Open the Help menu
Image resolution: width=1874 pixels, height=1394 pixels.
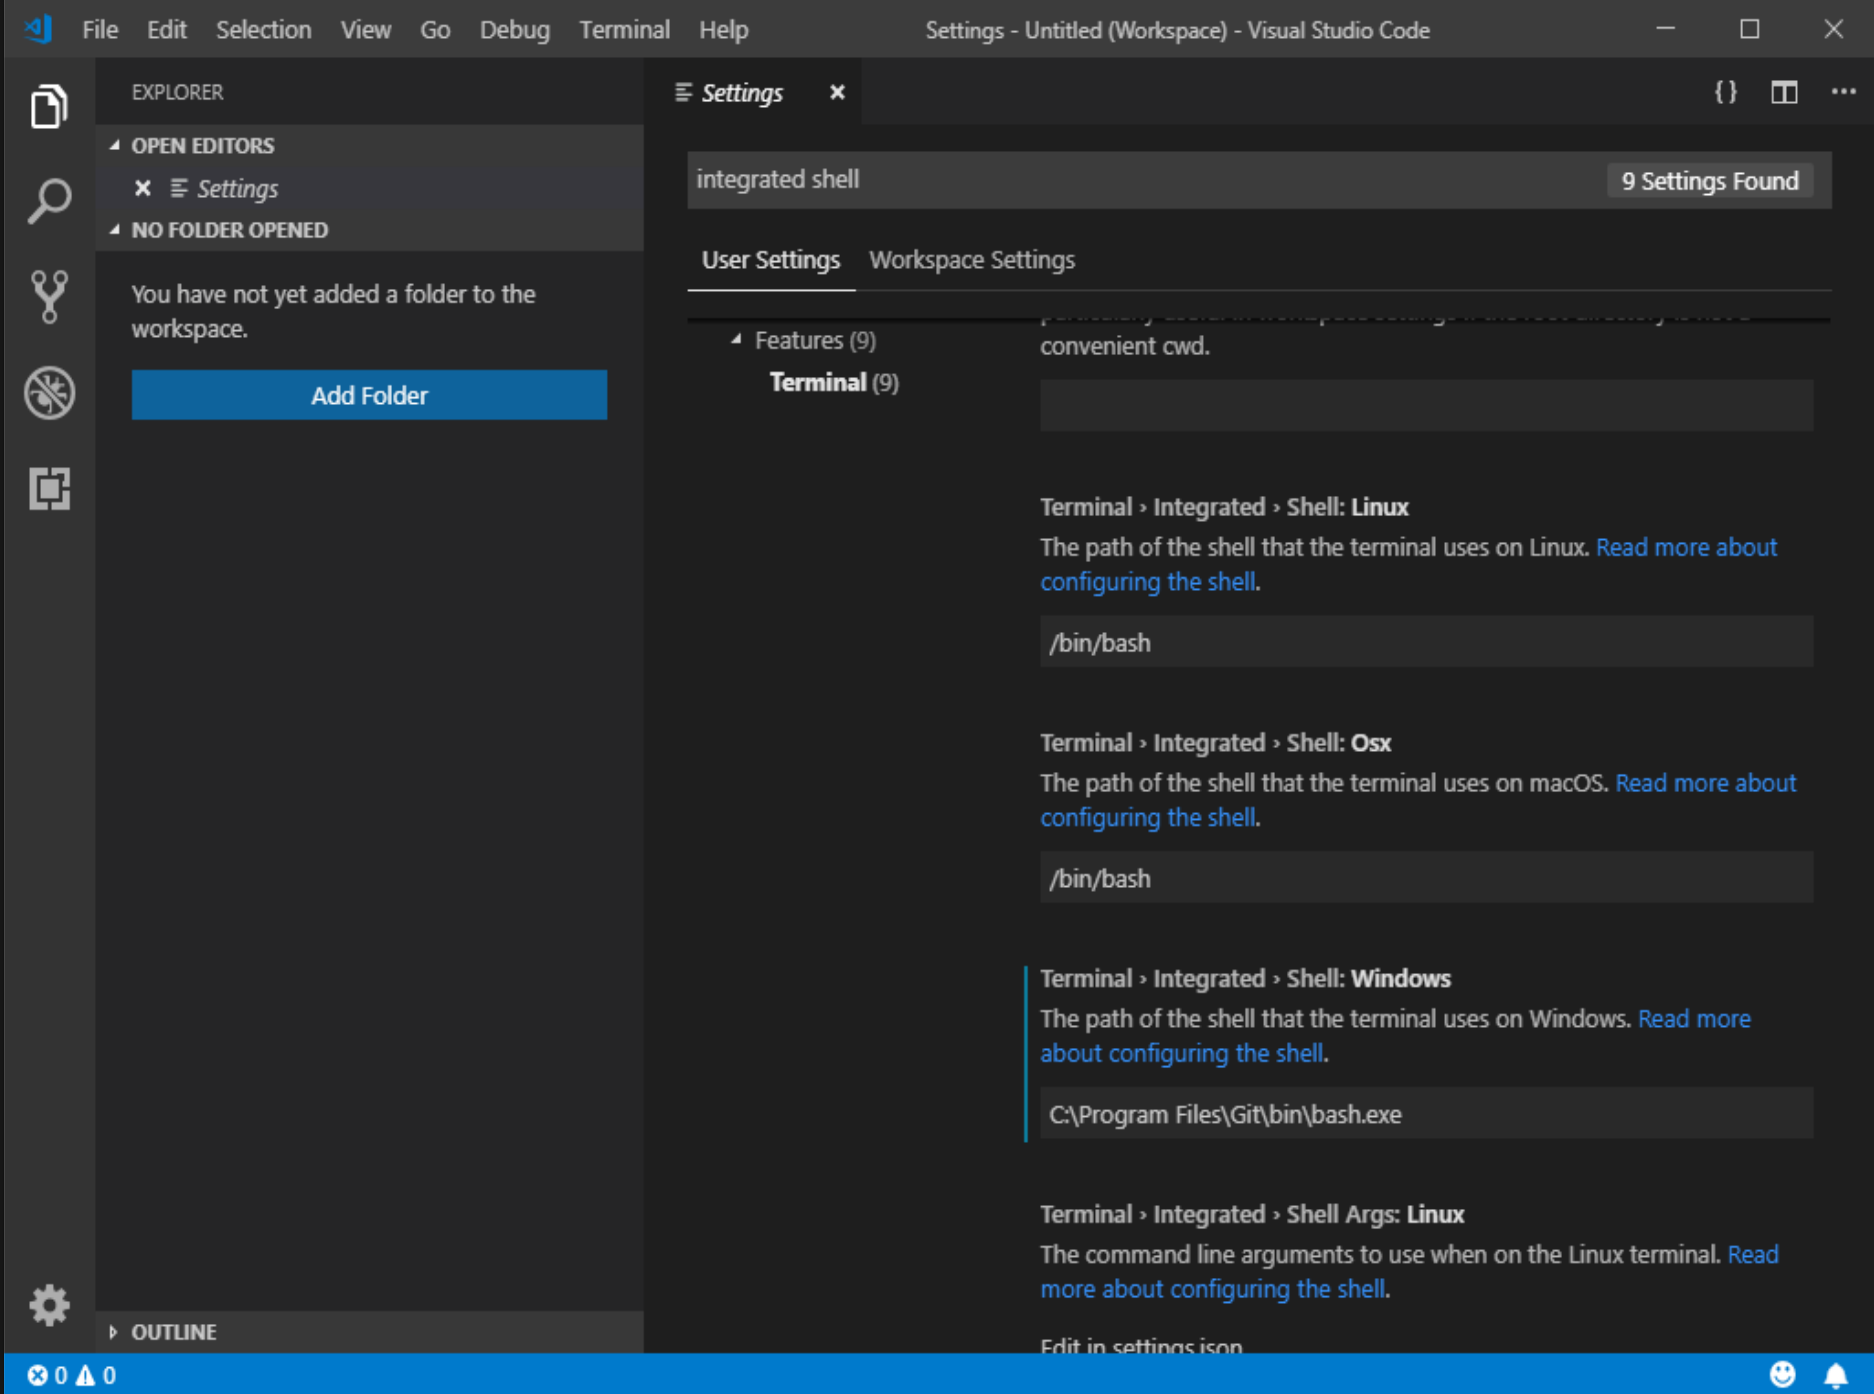point(723,30)
